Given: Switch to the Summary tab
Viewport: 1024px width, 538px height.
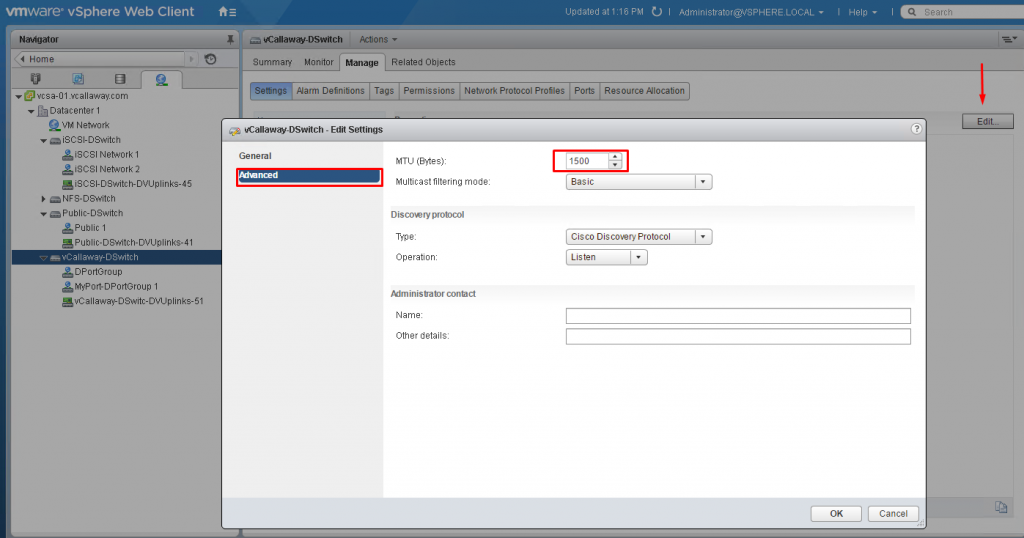Looking at the screenshot, I should 272,62.
